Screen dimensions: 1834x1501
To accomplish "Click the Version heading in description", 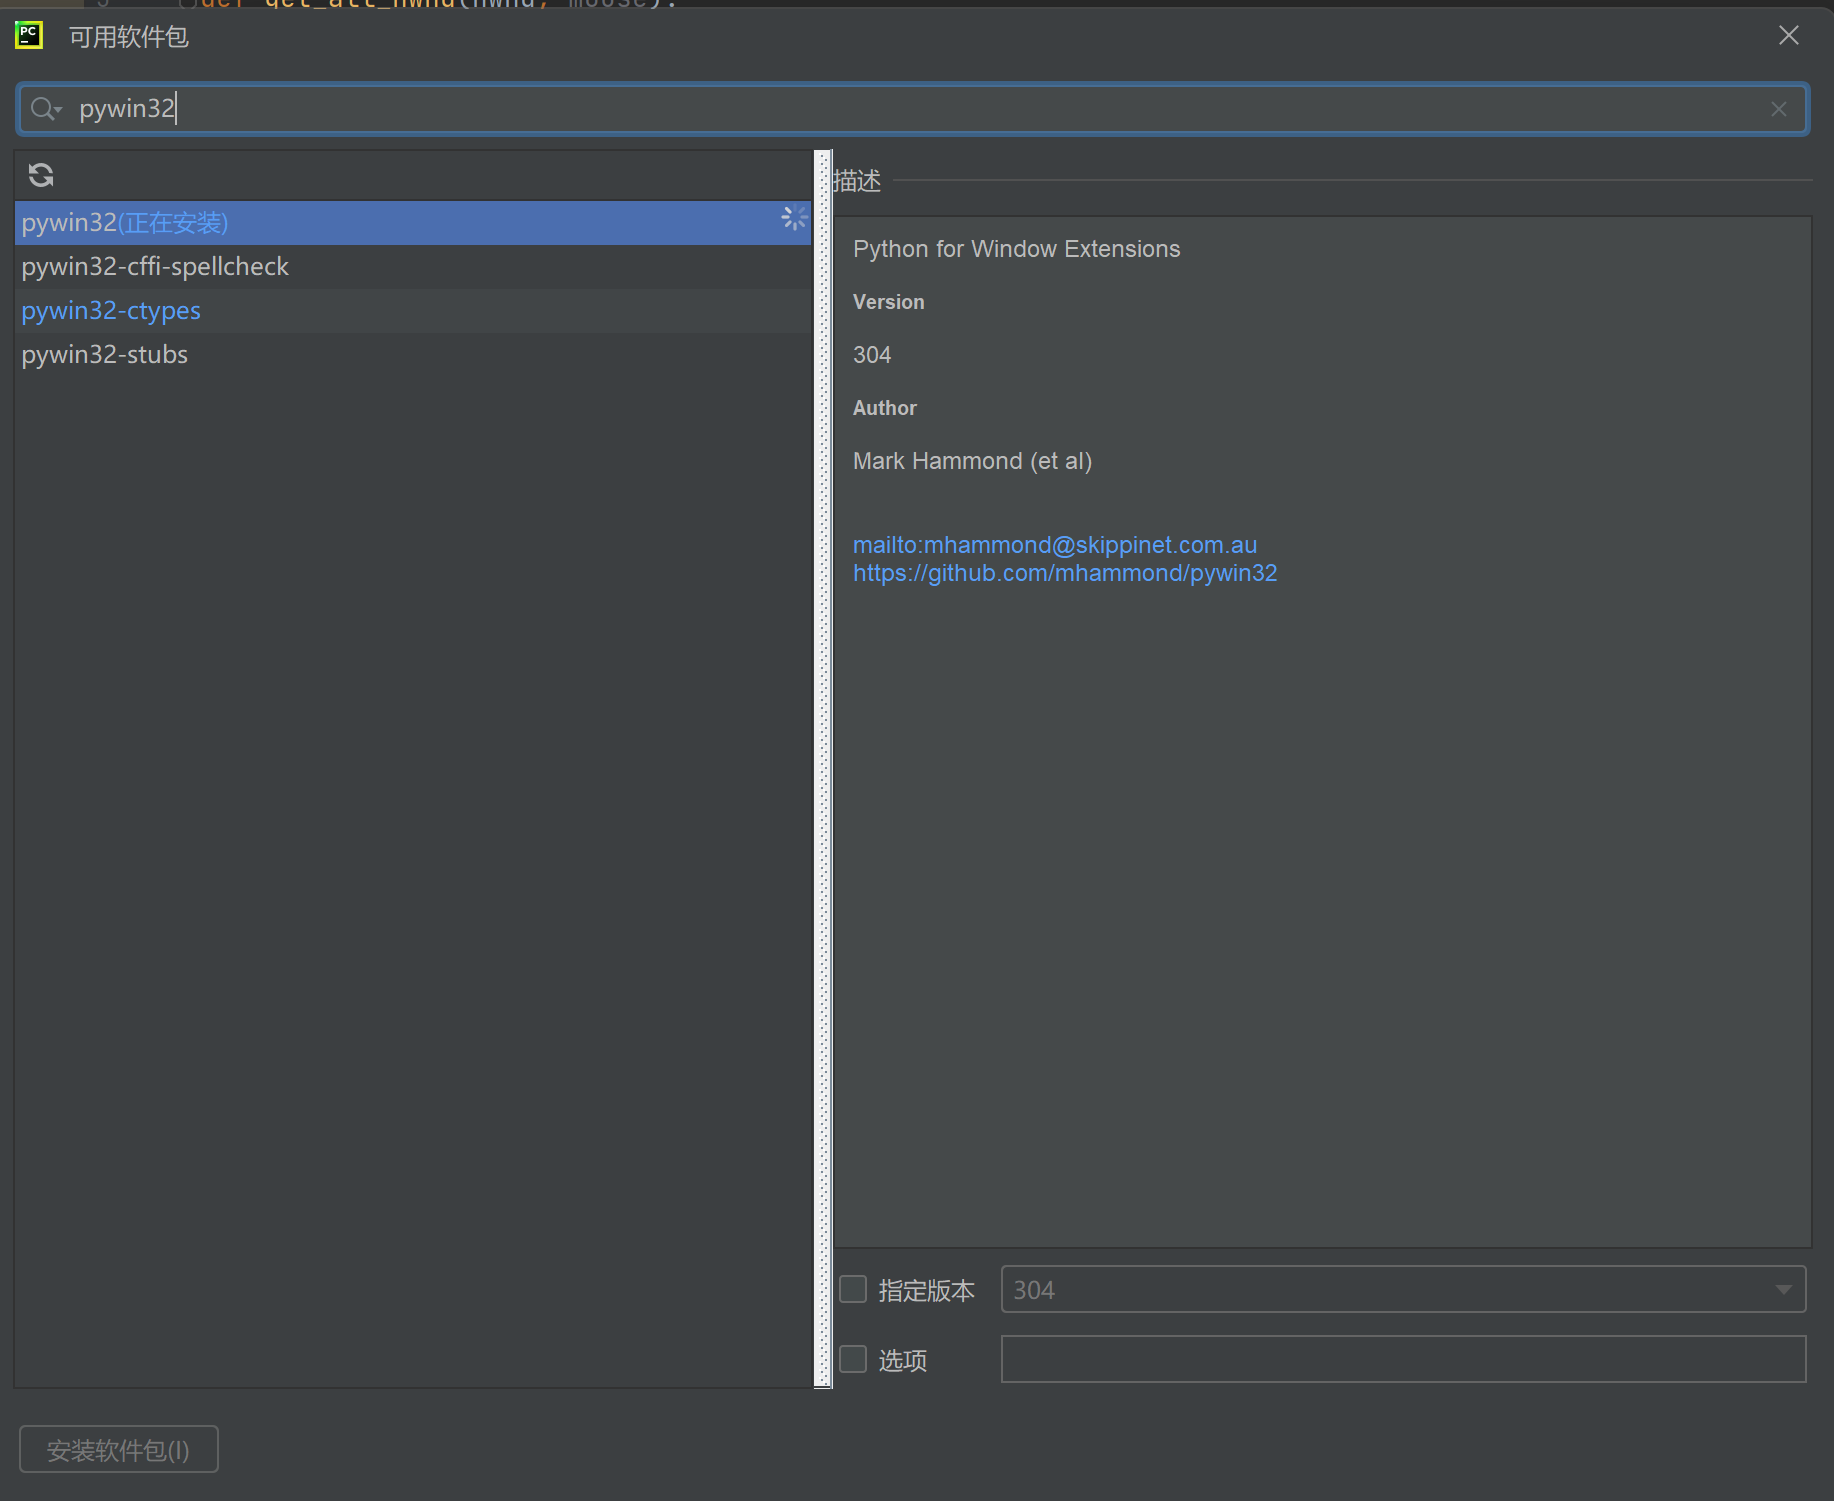I will (x=888, y=302).
